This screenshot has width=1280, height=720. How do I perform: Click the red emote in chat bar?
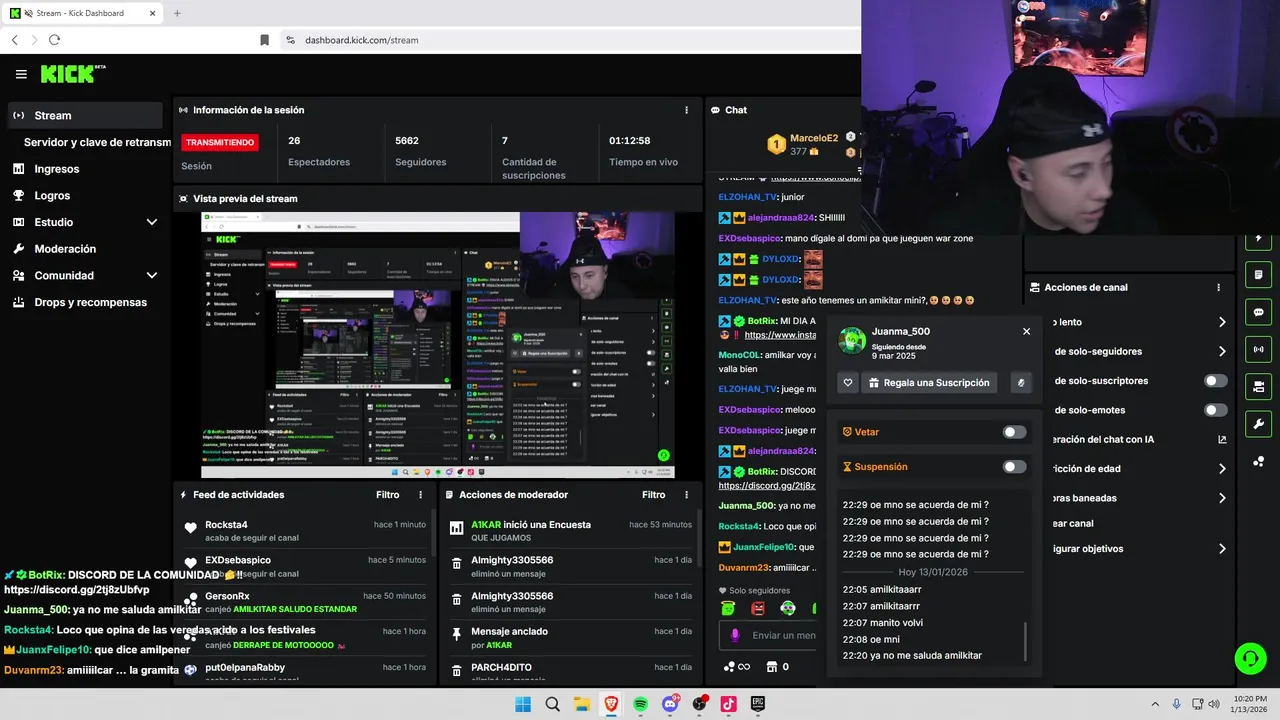click(x=758, y=609)
